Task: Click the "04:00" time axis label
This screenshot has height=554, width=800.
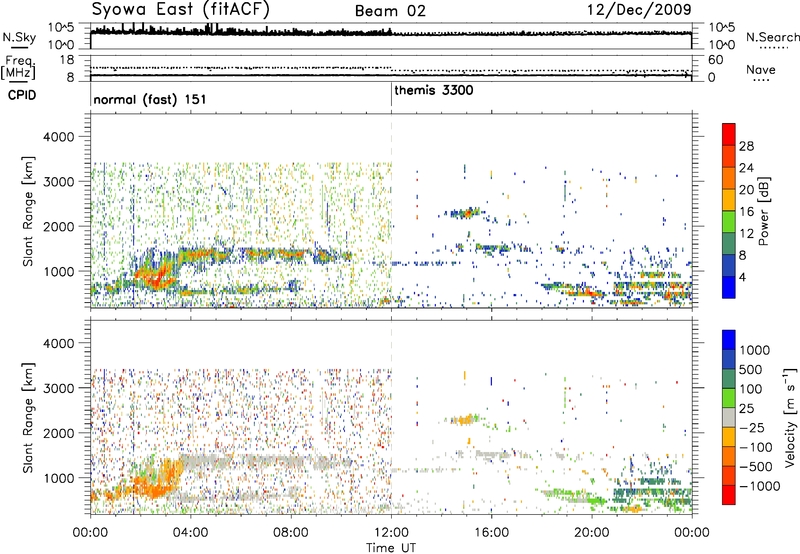Action: click(190, 533)
